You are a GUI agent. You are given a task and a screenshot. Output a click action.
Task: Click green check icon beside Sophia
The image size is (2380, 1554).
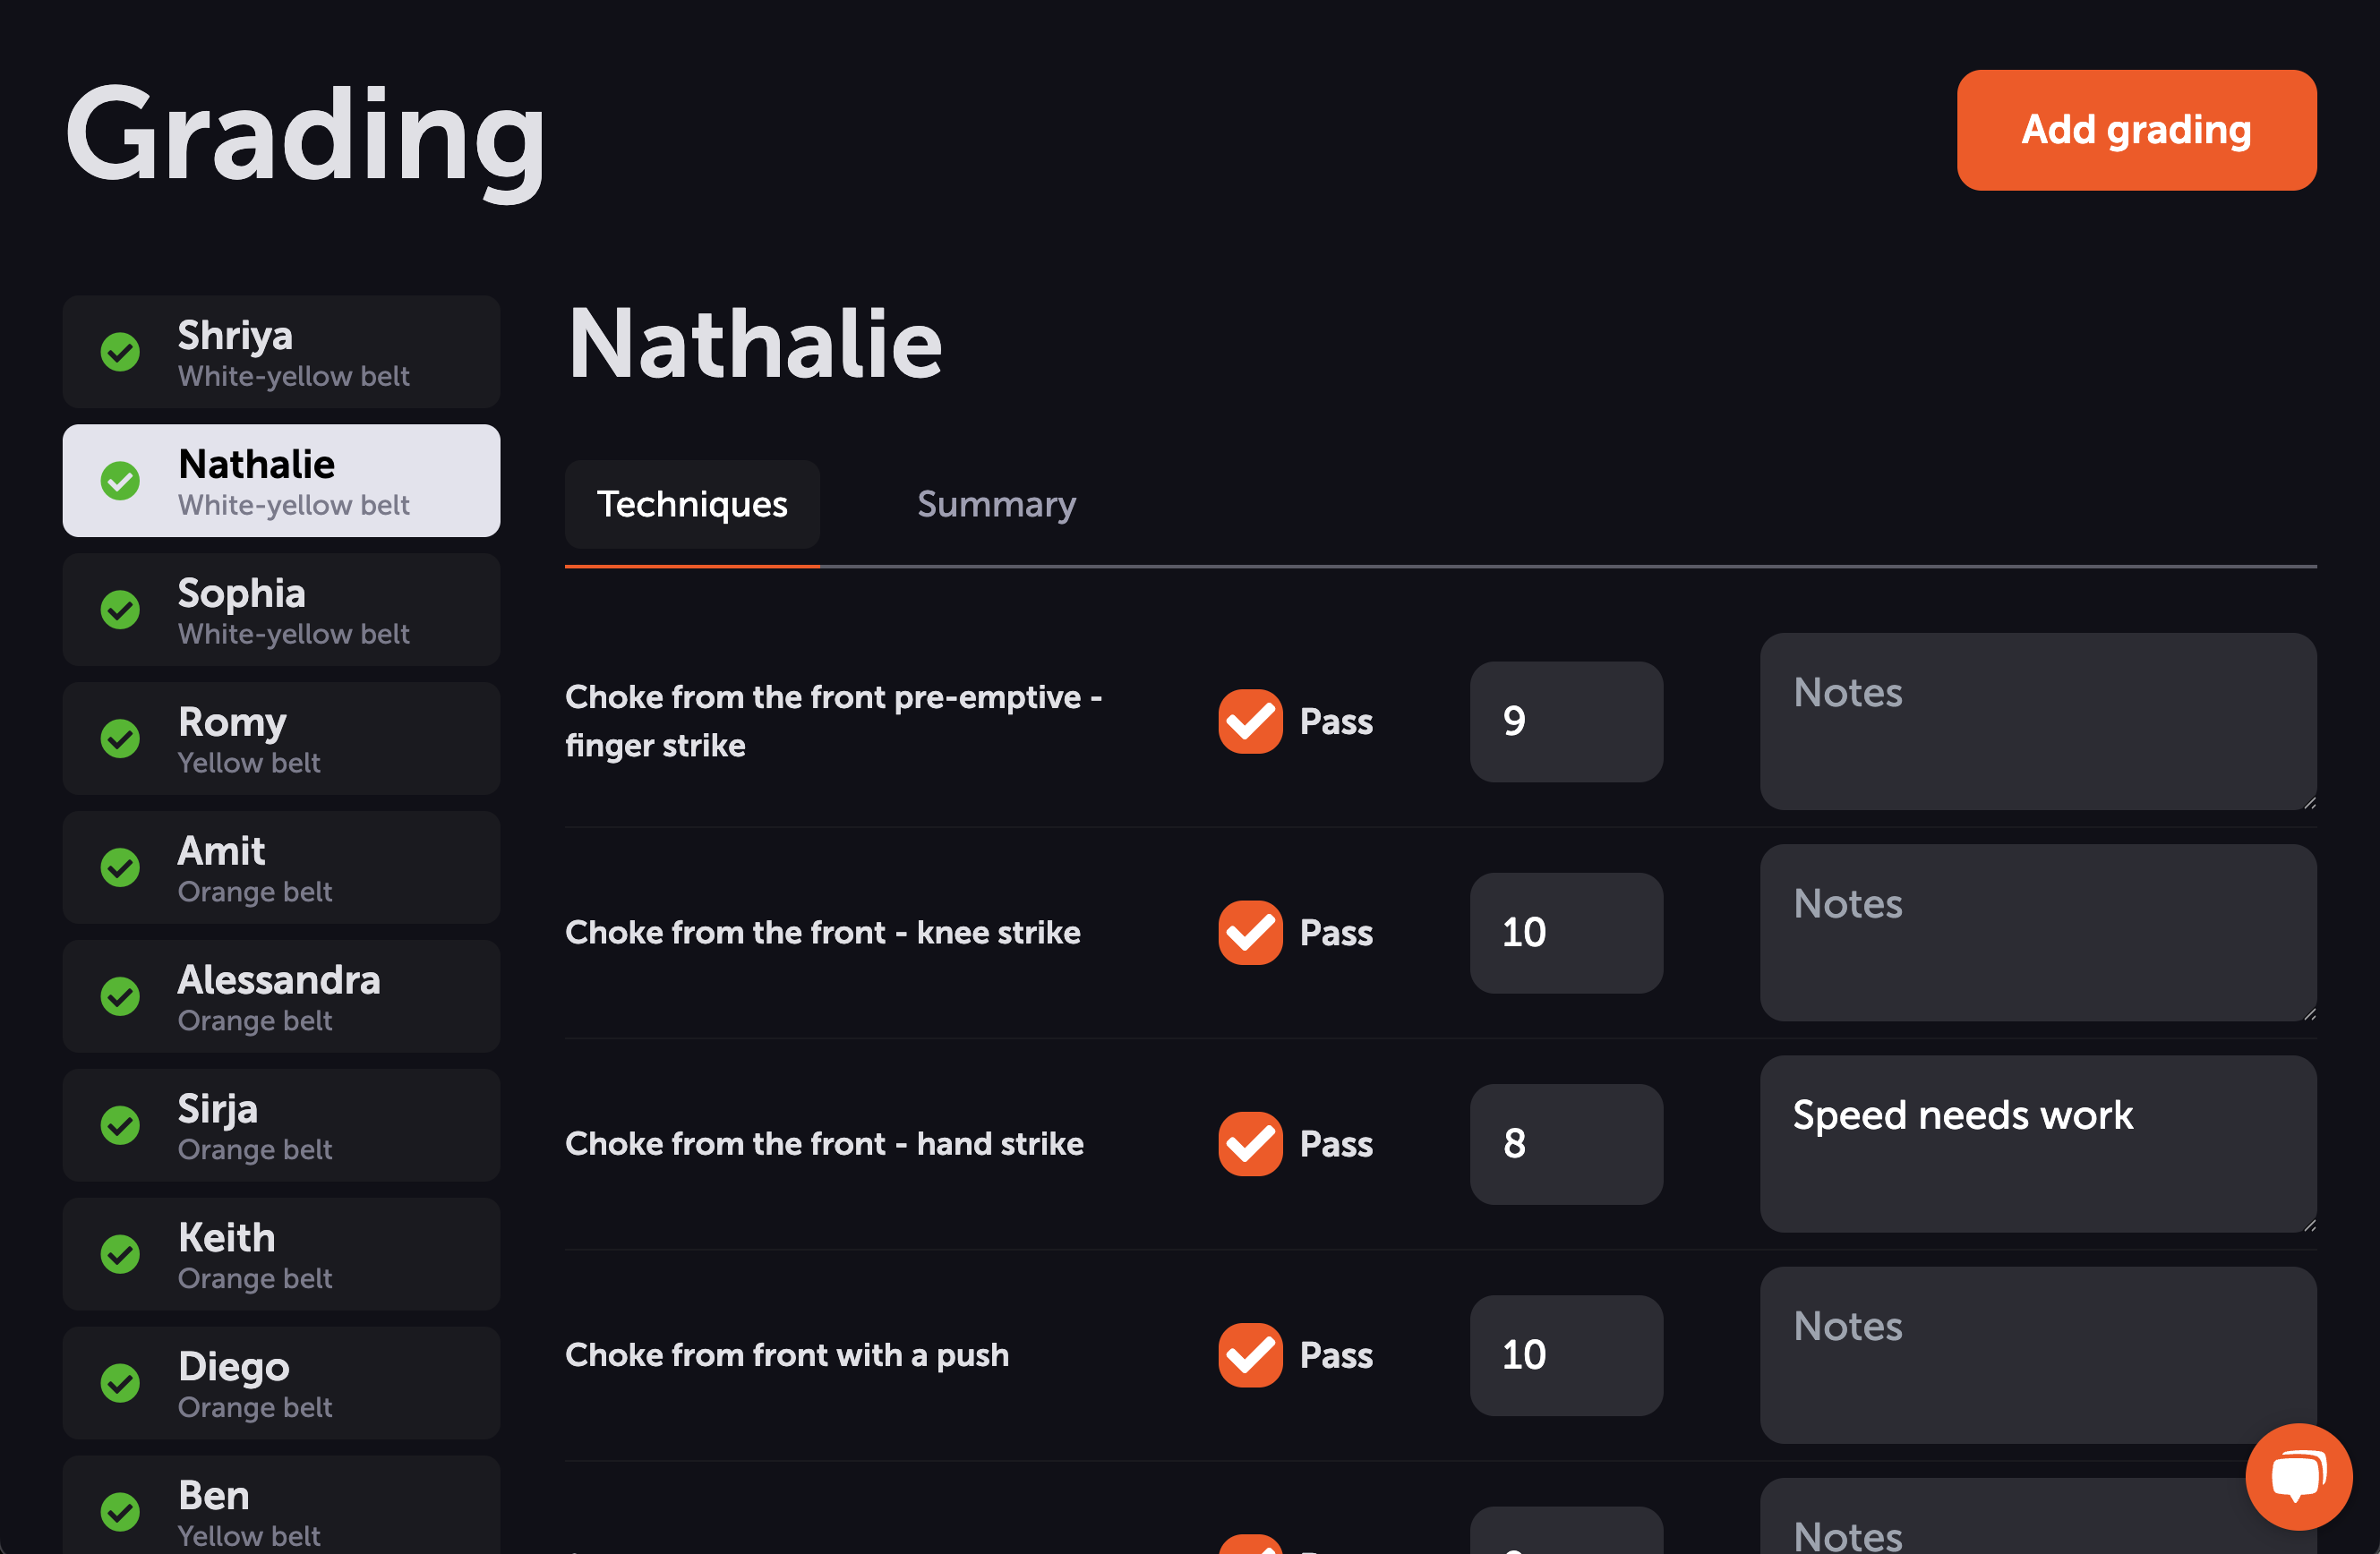coord(120,610)
